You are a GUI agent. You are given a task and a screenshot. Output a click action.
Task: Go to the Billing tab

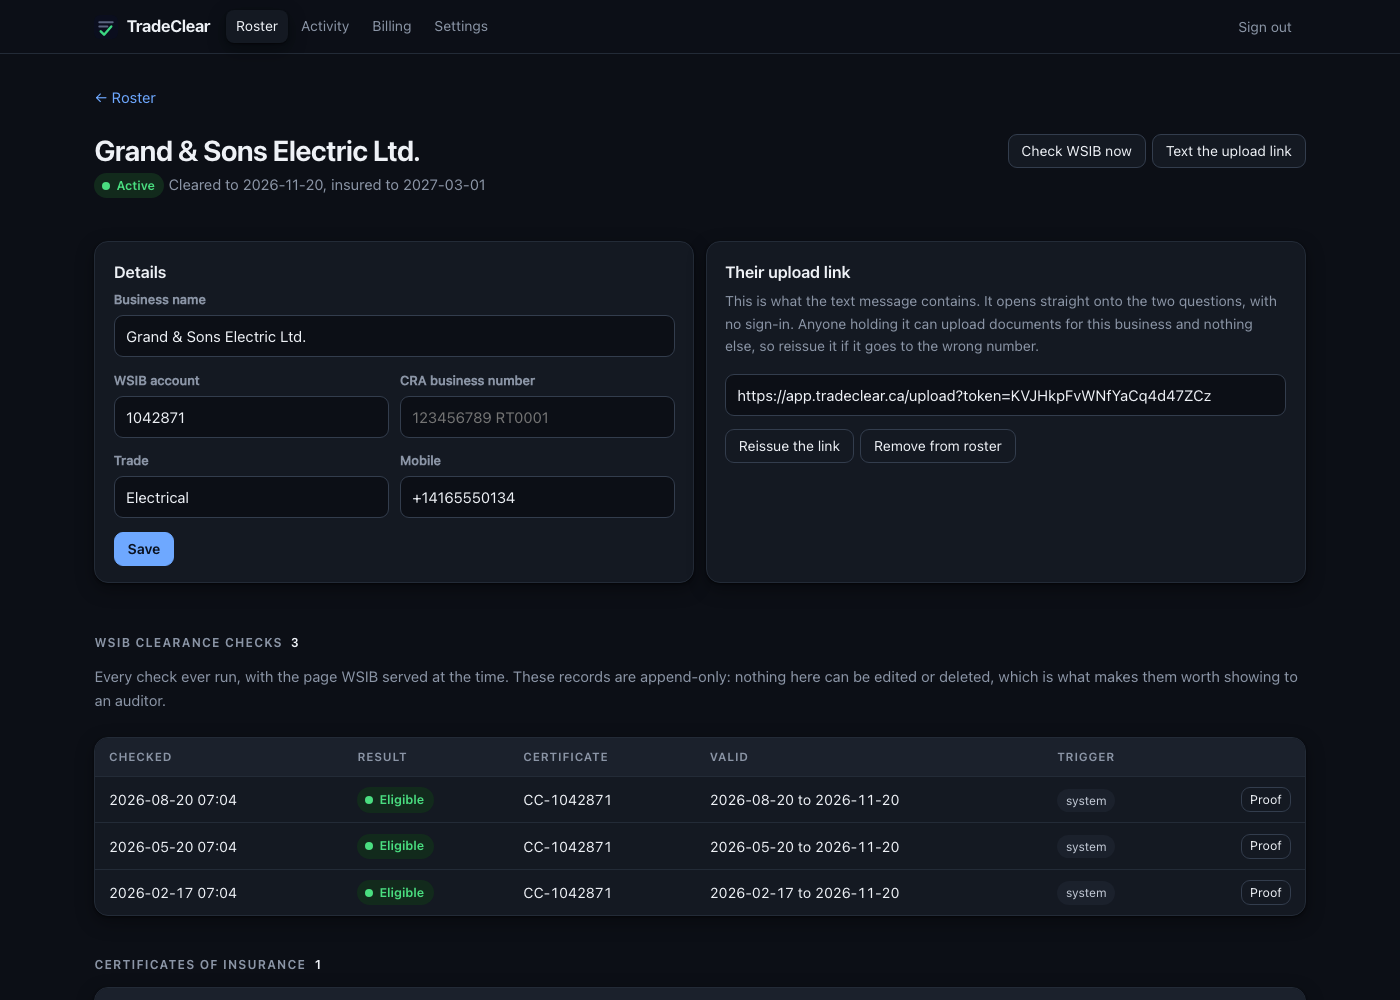392,27
